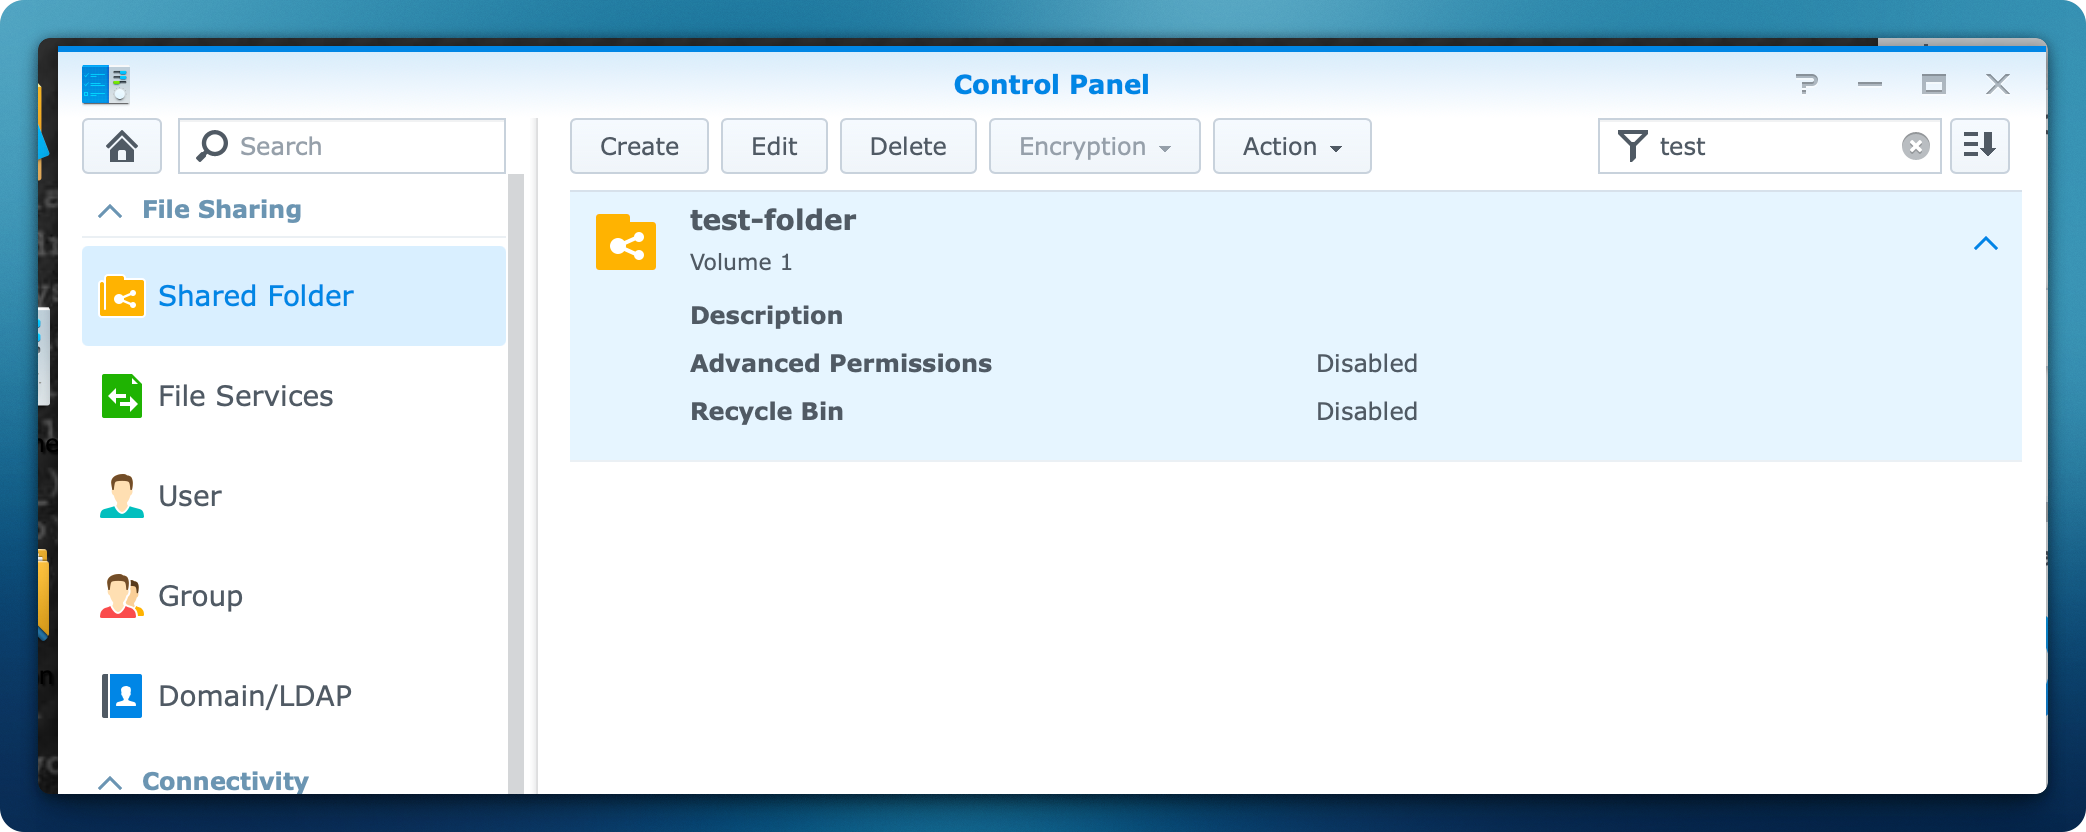Viewport: 2086px width, 832px height.
Task: Collapse the test-folder details chevron
Action: 1985,243
